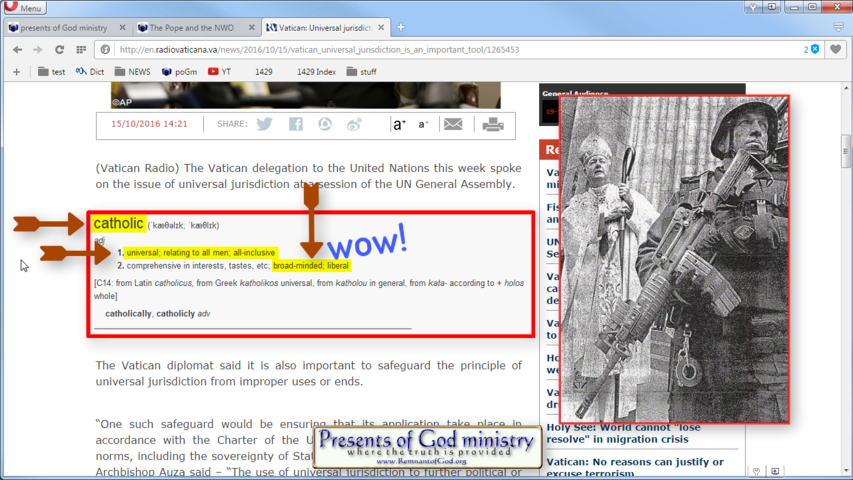
Task: Expand the poGm bookmarks folder
Action: coord(178,72)
